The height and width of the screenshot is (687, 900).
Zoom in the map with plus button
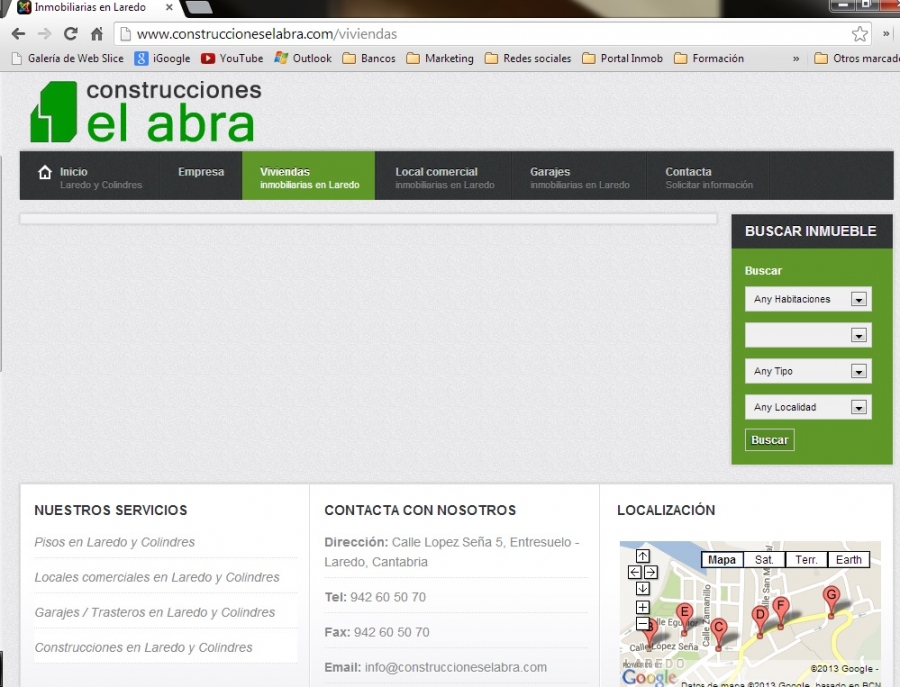pos(642,607)
